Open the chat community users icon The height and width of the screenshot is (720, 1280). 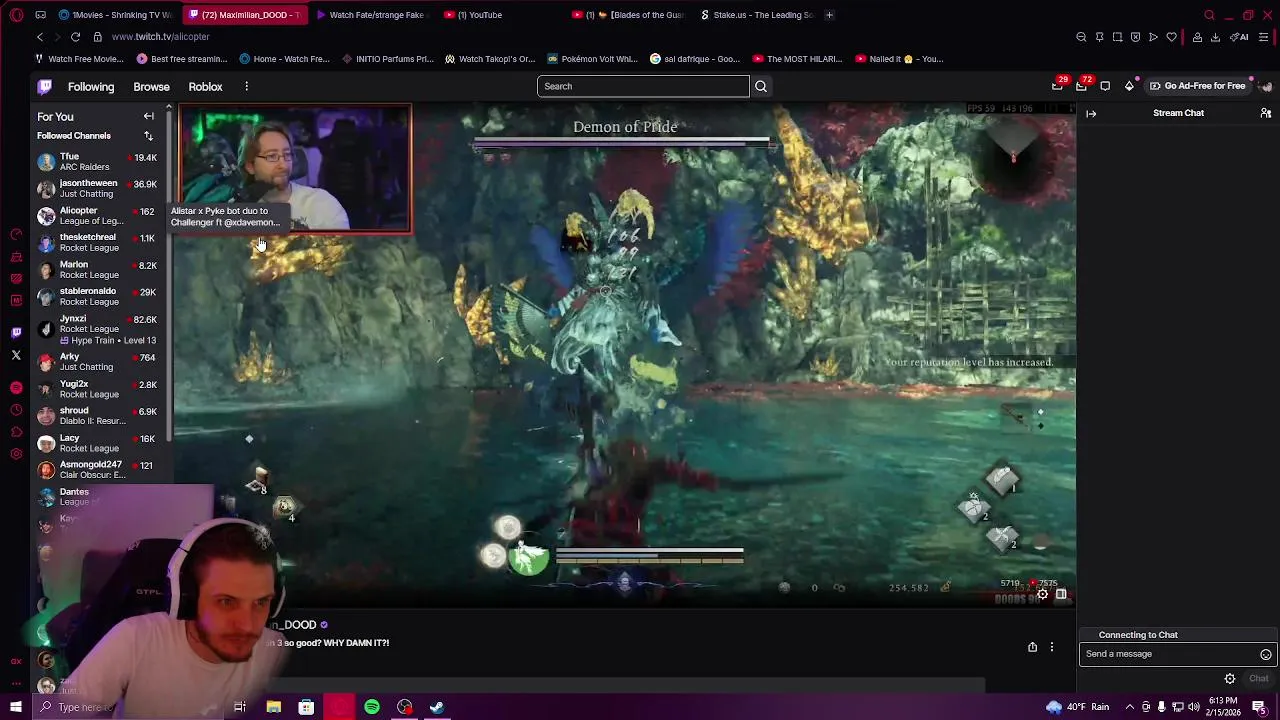(x=1265, y=113)
